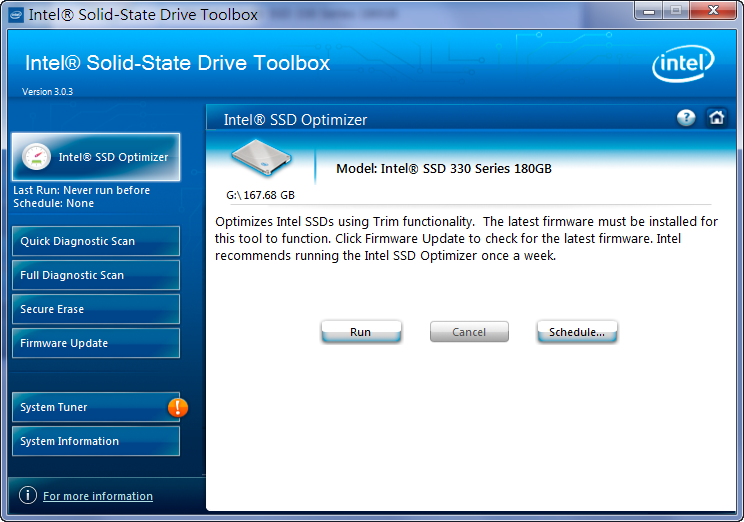Open Firmware Update

[x=96, y=343]
